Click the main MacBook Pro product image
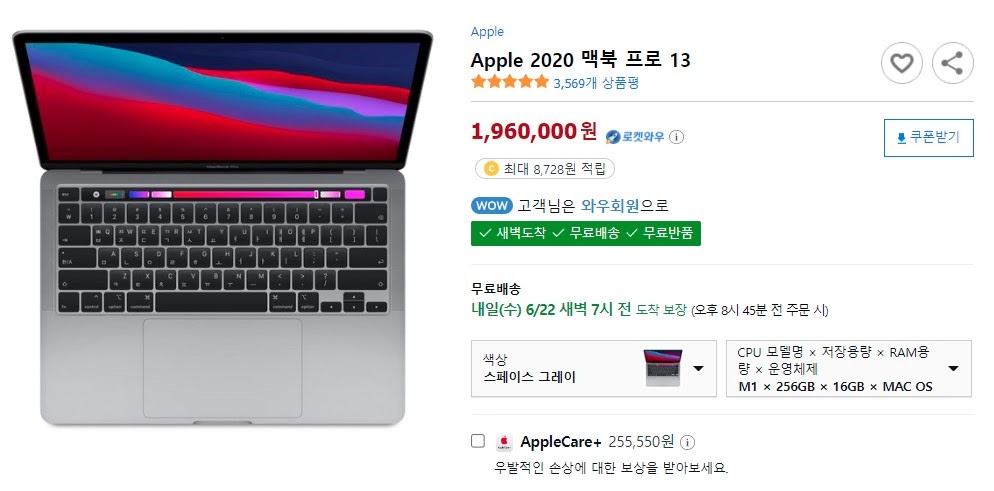Image resolution: width=994 pixels, height=491 pixels. point(223,228)
